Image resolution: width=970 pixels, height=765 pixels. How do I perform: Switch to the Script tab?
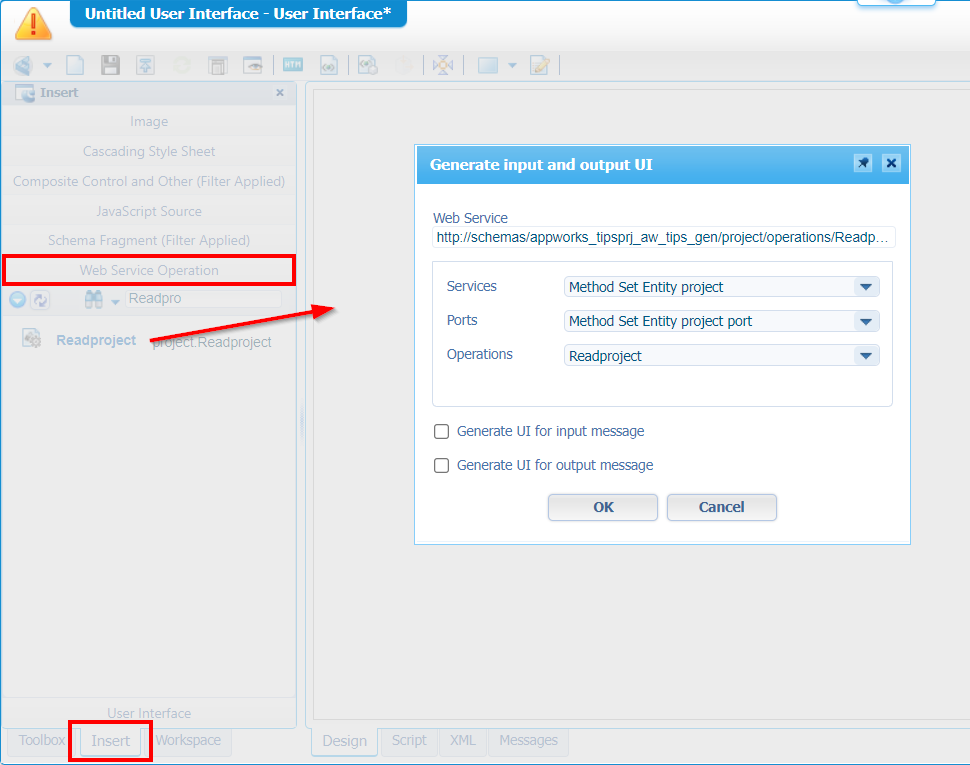408,741
